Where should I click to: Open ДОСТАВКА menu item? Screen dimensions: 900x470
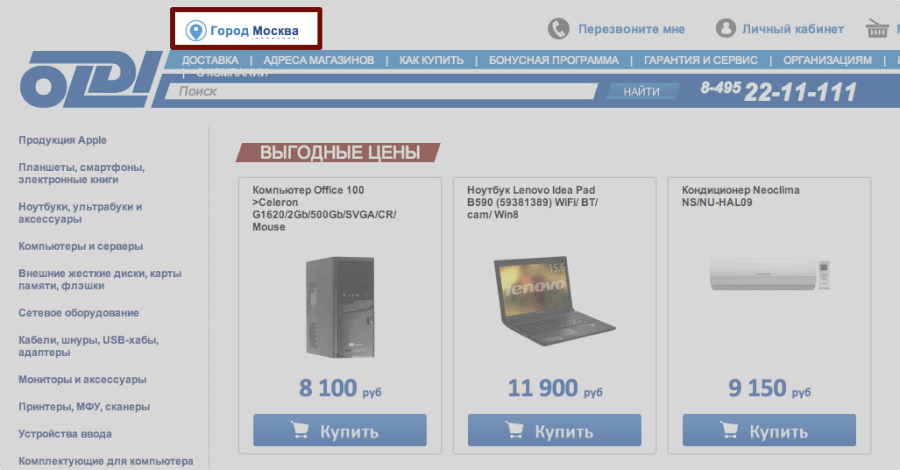[x=210, y=60]
